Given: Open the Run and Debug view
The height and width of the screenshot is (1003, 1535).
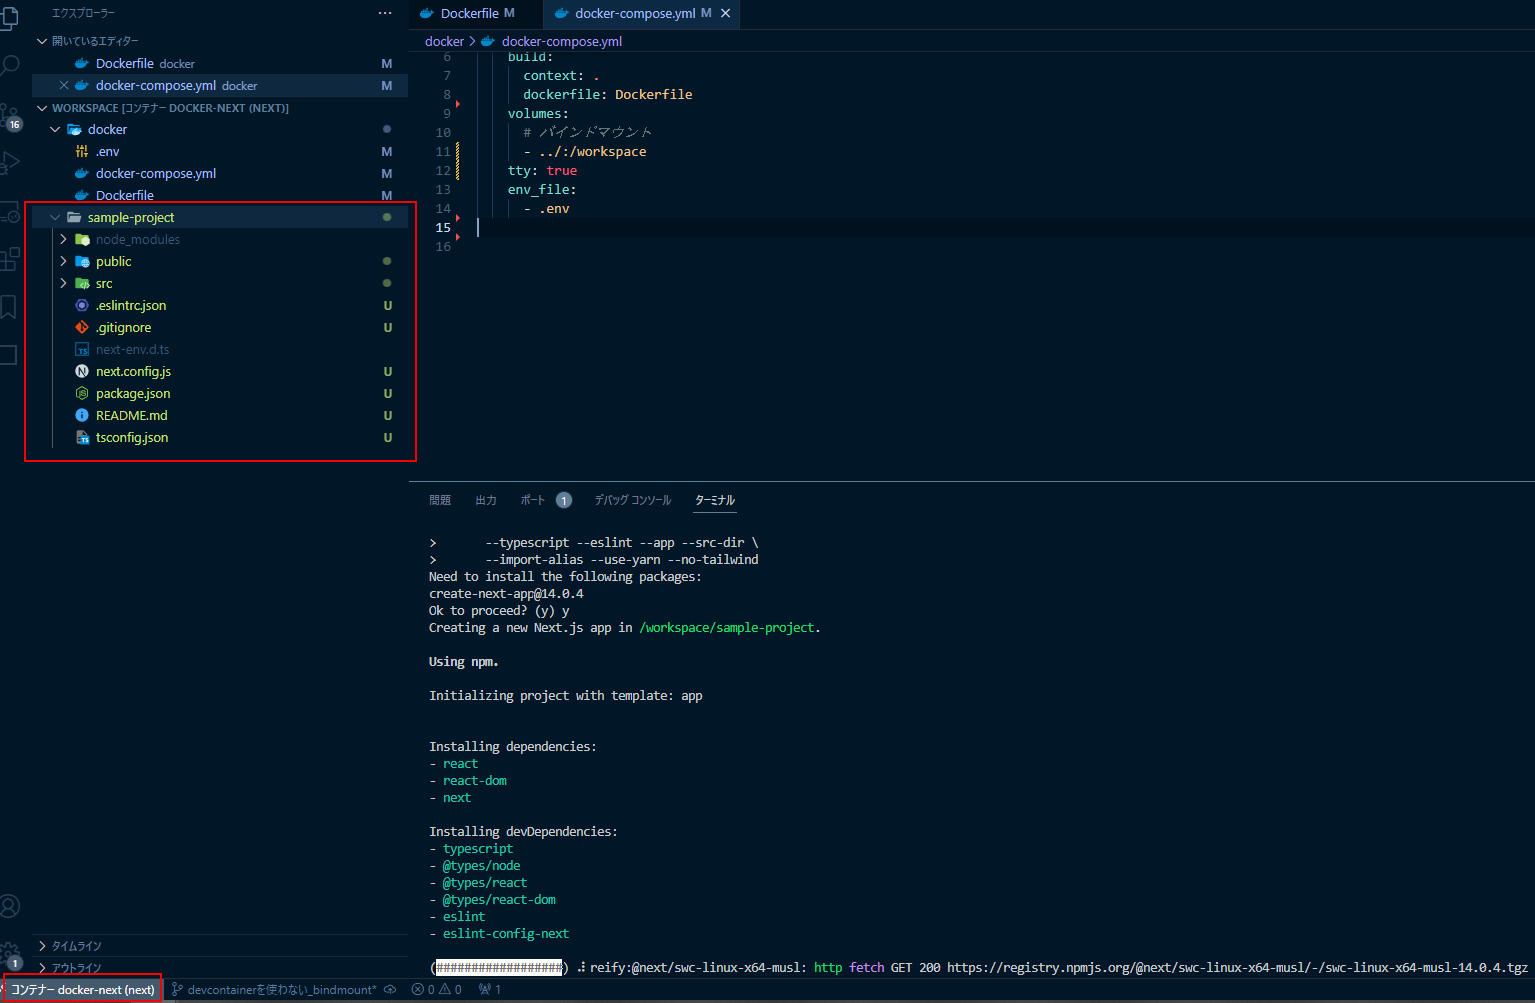Looking at the screenshot, I should [9, 163].
